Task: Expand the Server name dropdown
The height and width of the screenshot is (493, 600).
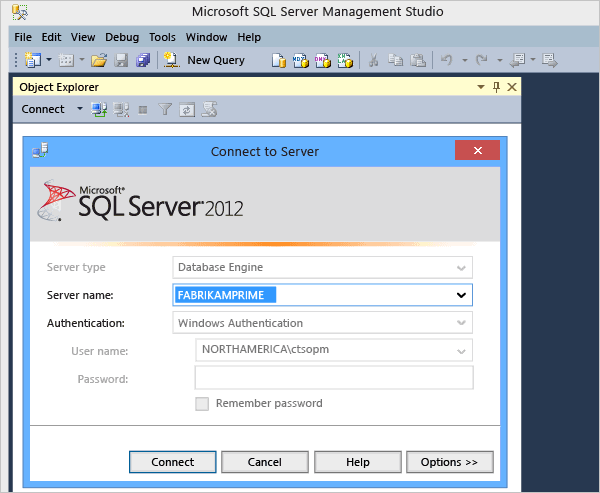Action: pos(461,295)
